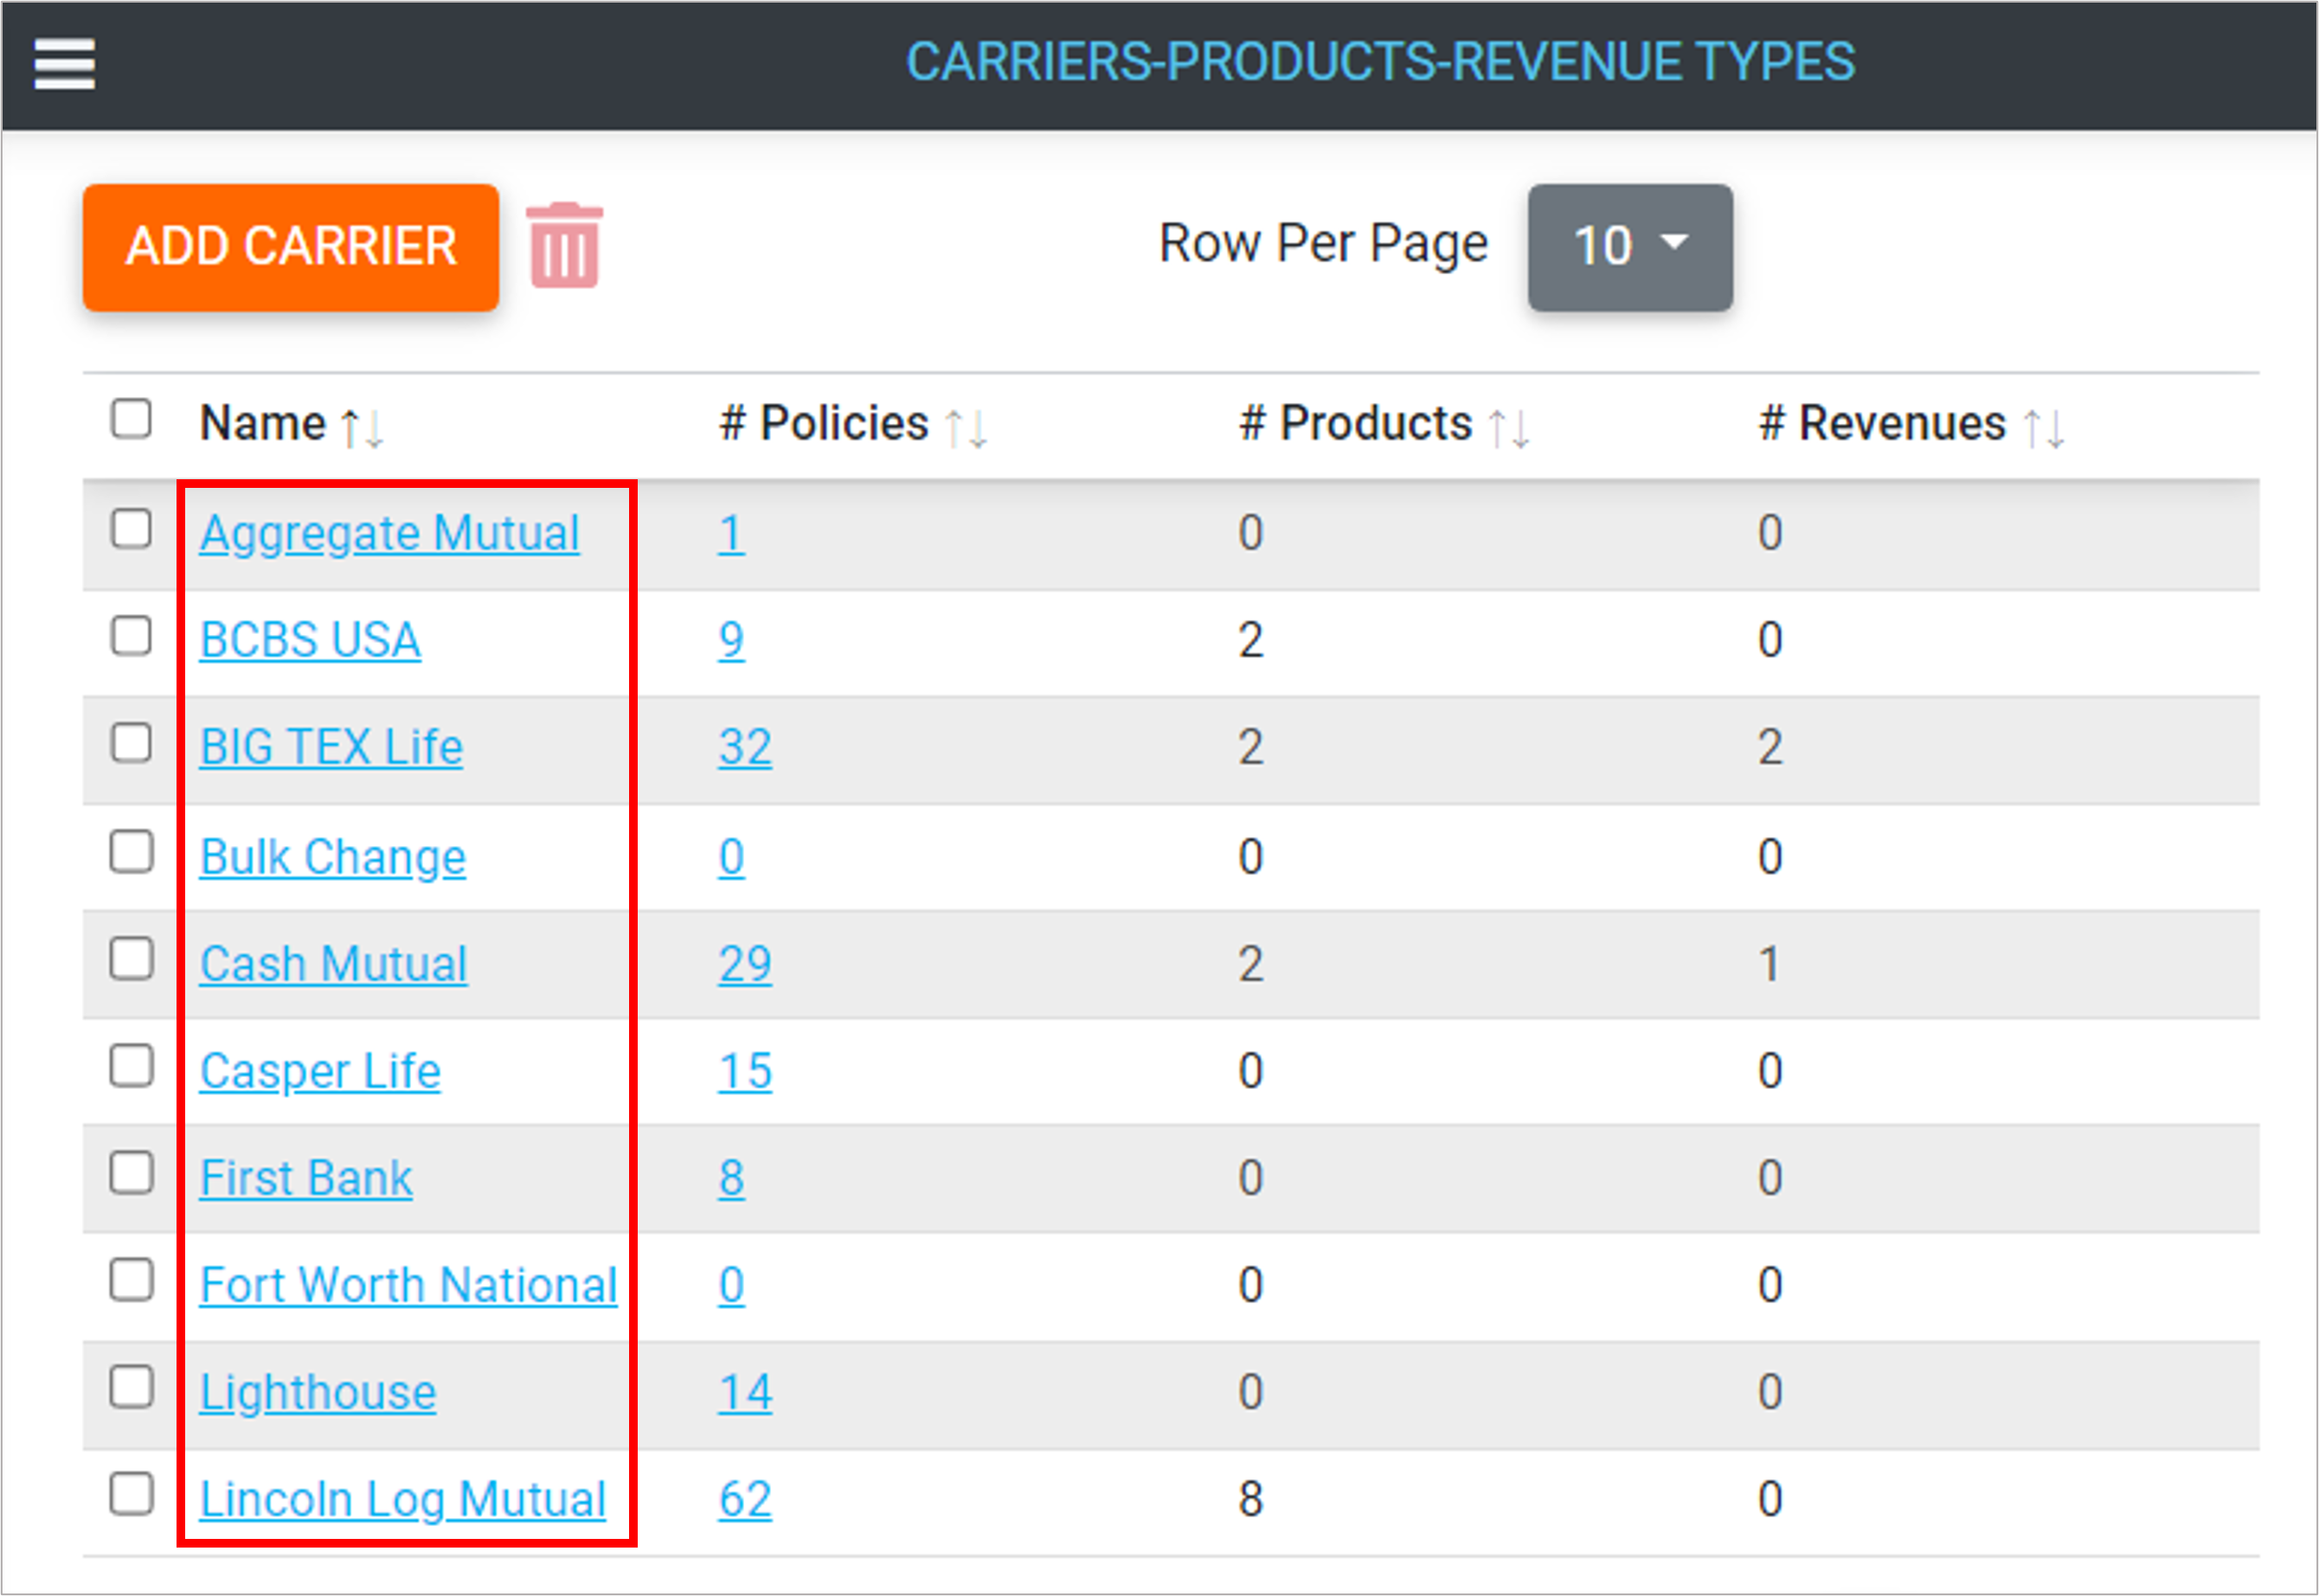Screen dimensions: 2319x1596
Task: Sort by # Products column arrows
Action: tap(1508, 427)
